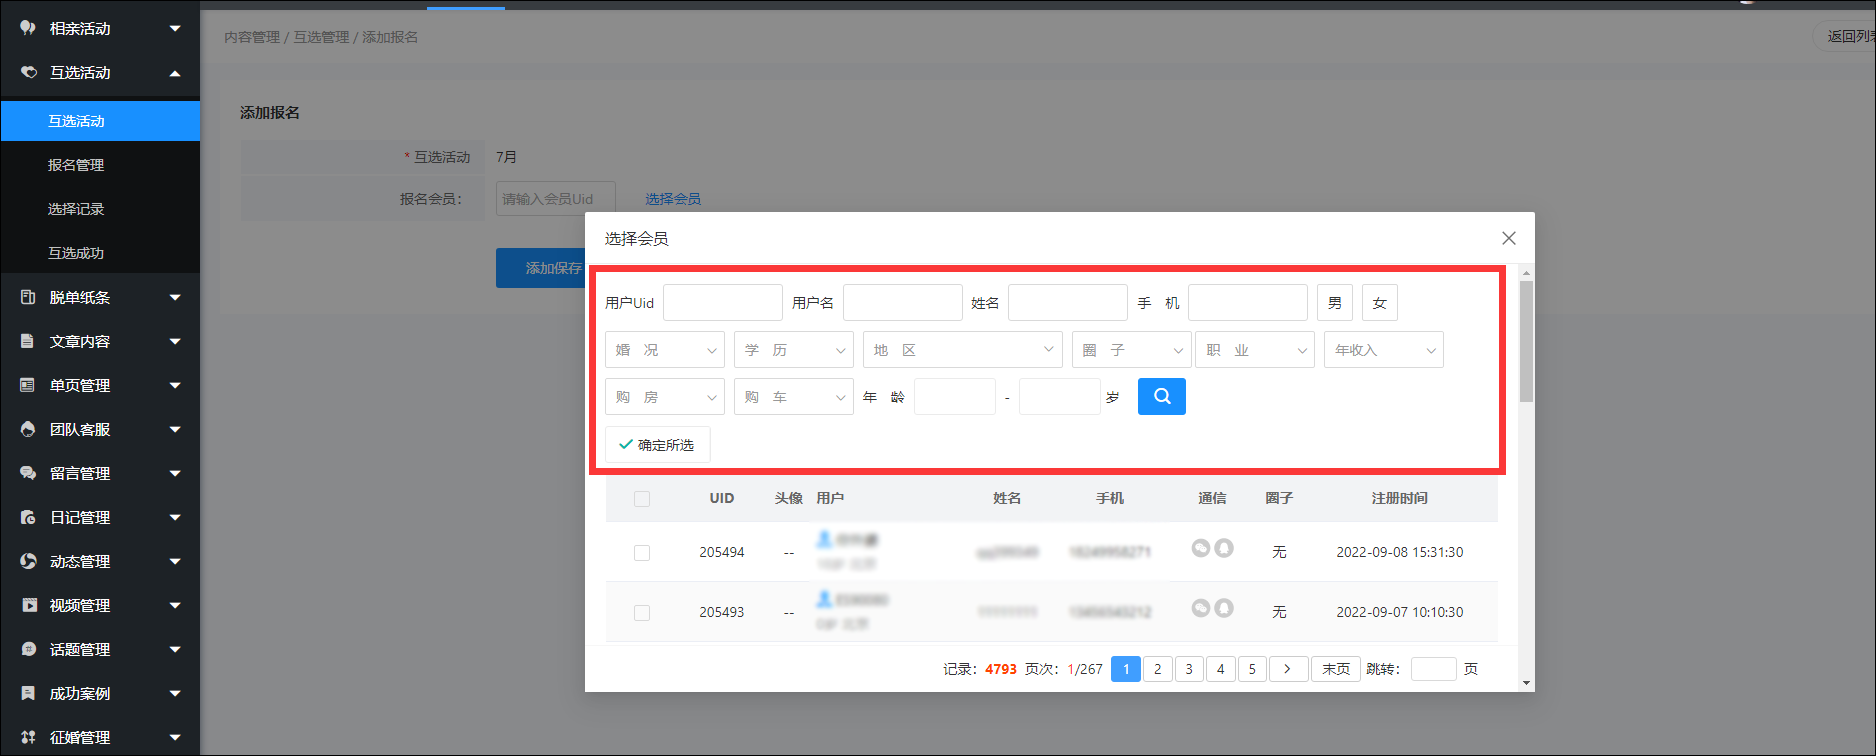Image resolution: width=1876 pixels, height=756 pixels.
Task: Close the 选择会员 dialog
Action: click(1508, 238)
